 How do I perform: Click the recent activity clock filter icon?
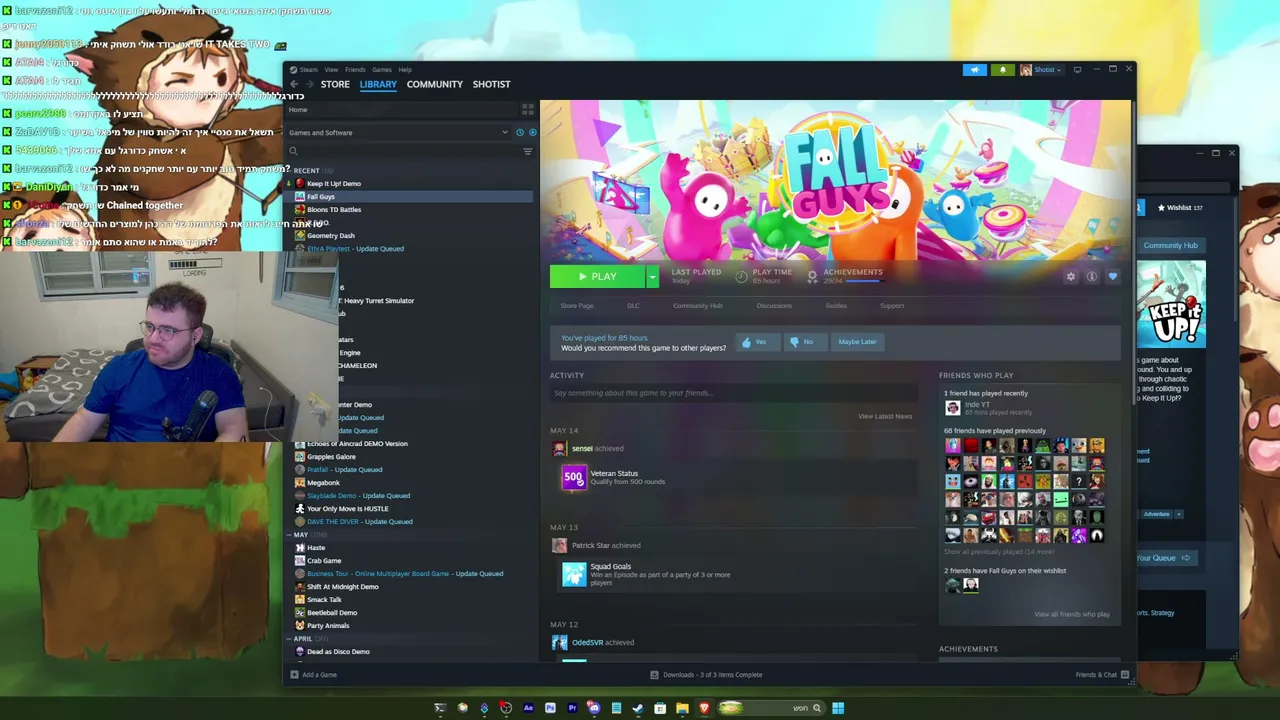tap(520, 132)
